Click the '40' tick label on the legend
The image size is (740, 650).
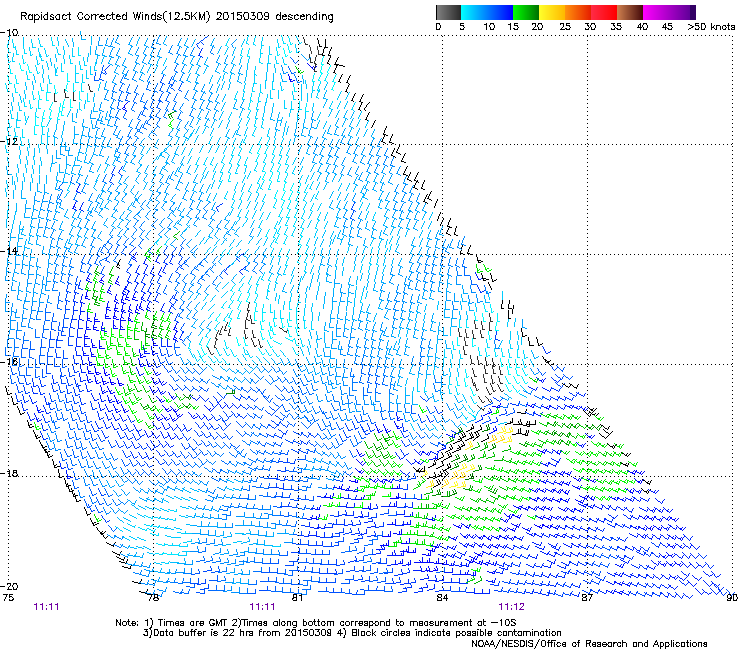(x=642, y=26)
